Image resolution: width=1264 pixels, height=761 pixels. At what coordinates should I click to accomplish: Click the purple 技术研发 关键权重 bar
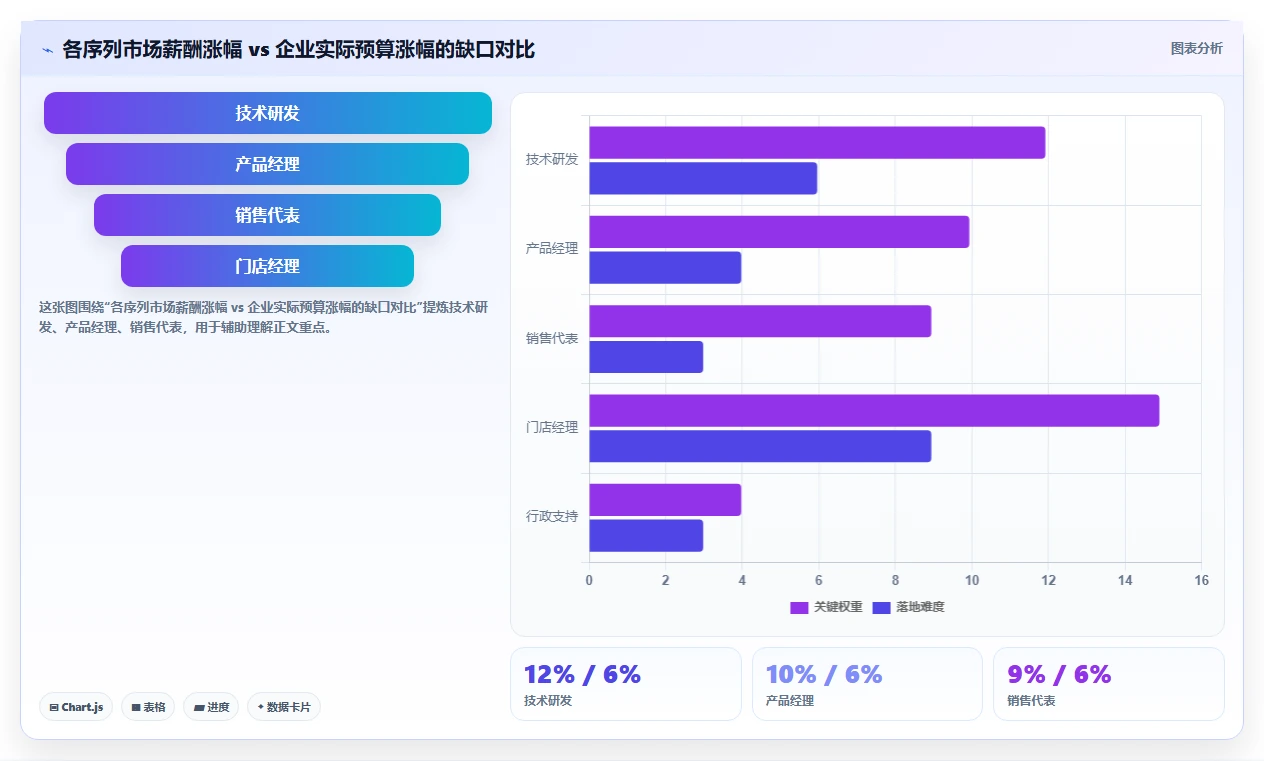point(817,142)
